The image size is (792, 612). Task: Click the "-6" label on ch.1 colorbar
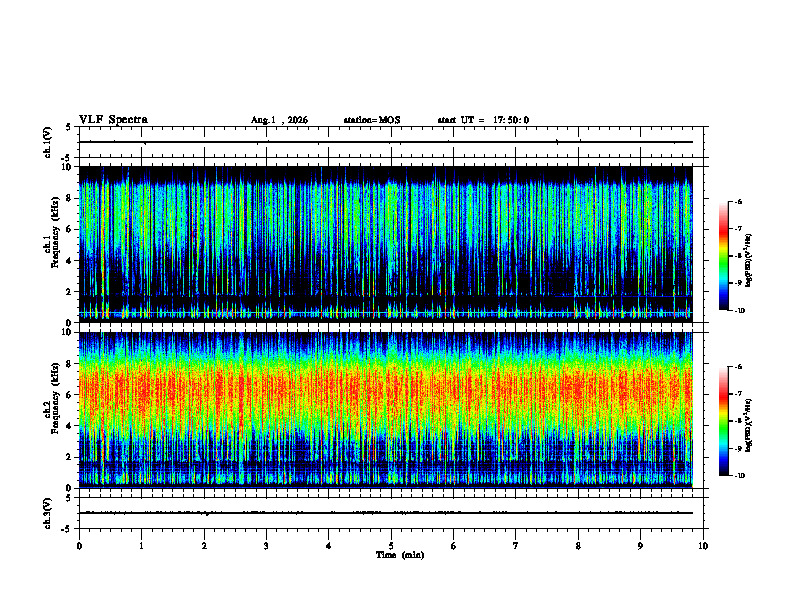(738, 201)
